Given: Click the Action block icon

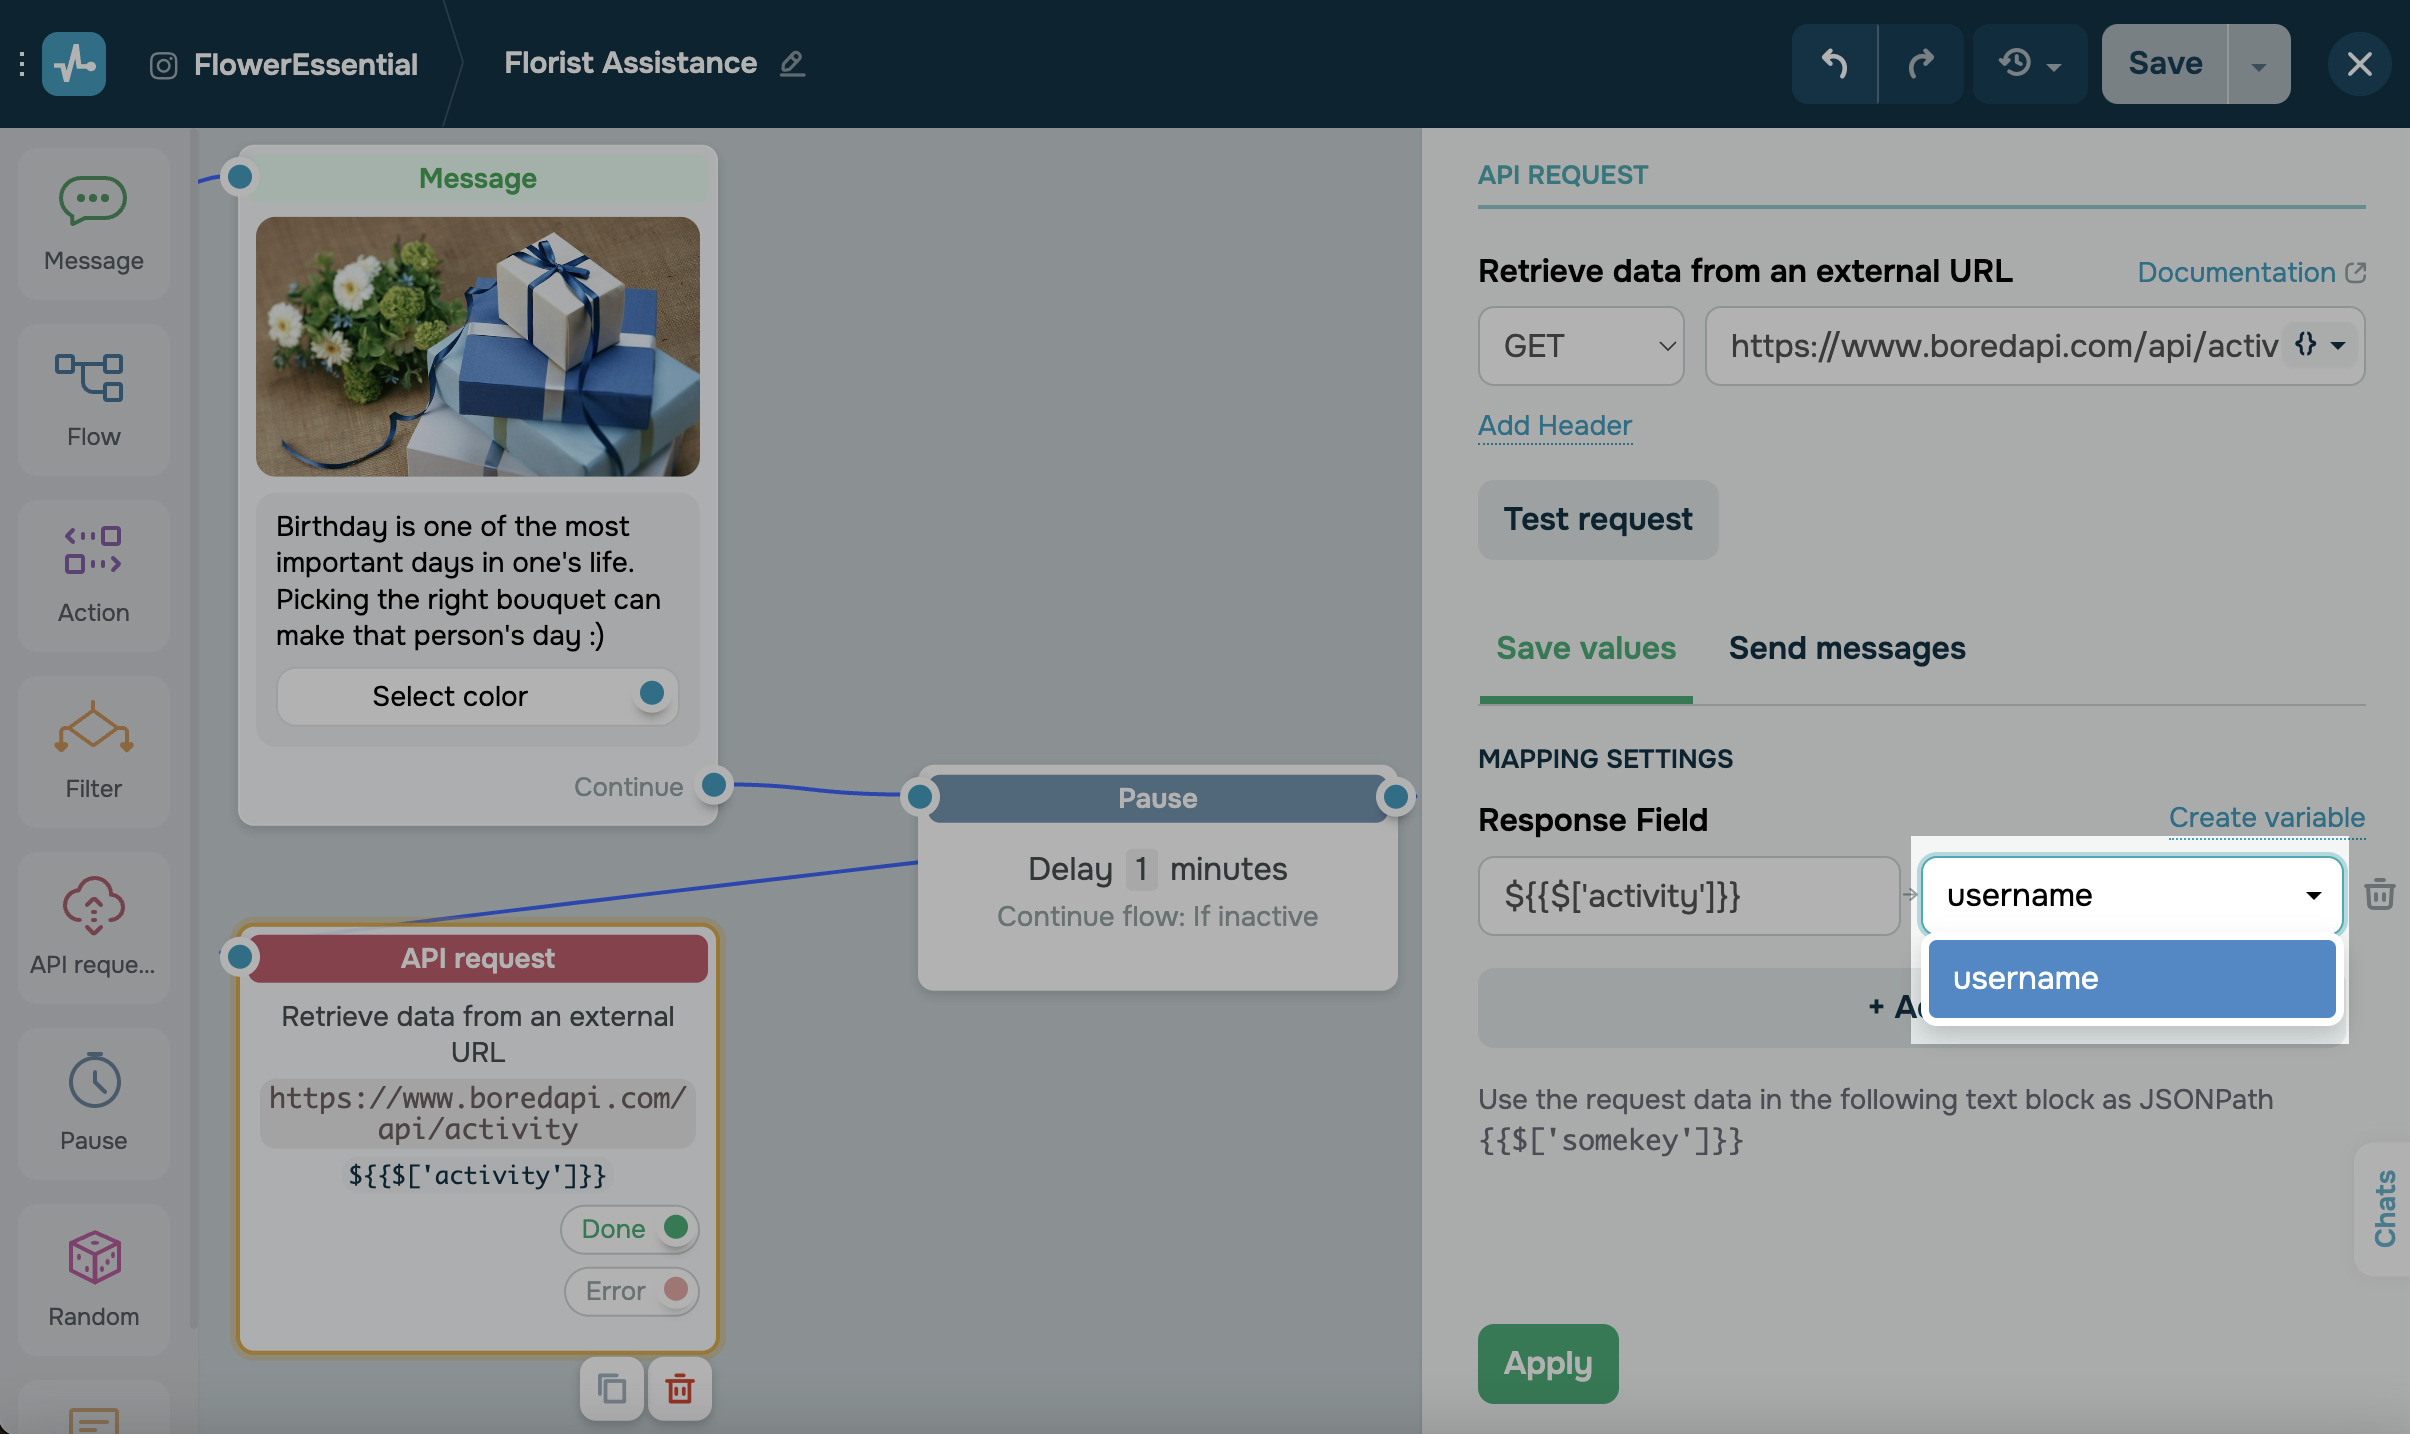Looking at the screenshot, I should (x=93, y=551).
